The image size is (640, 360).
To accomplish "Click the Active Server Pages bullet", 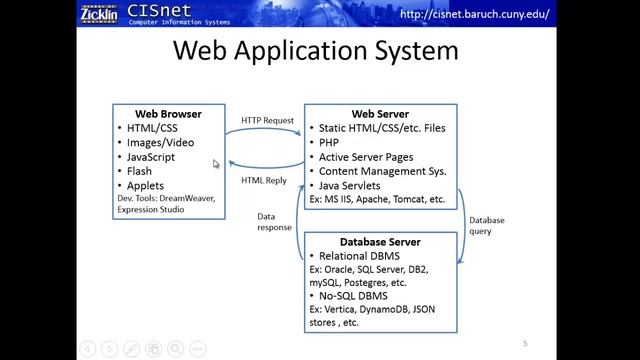I will point(366,157).
